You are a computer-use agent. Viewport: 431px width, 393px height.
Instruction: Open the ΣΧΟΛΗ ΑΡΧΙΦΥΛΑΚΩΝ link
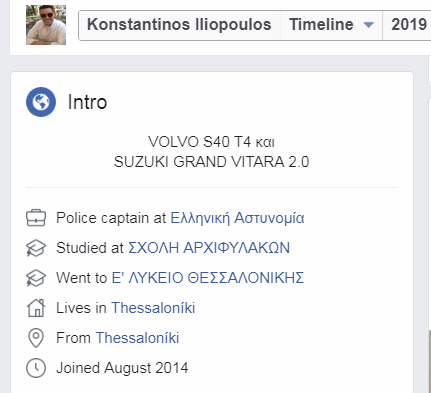209,248
